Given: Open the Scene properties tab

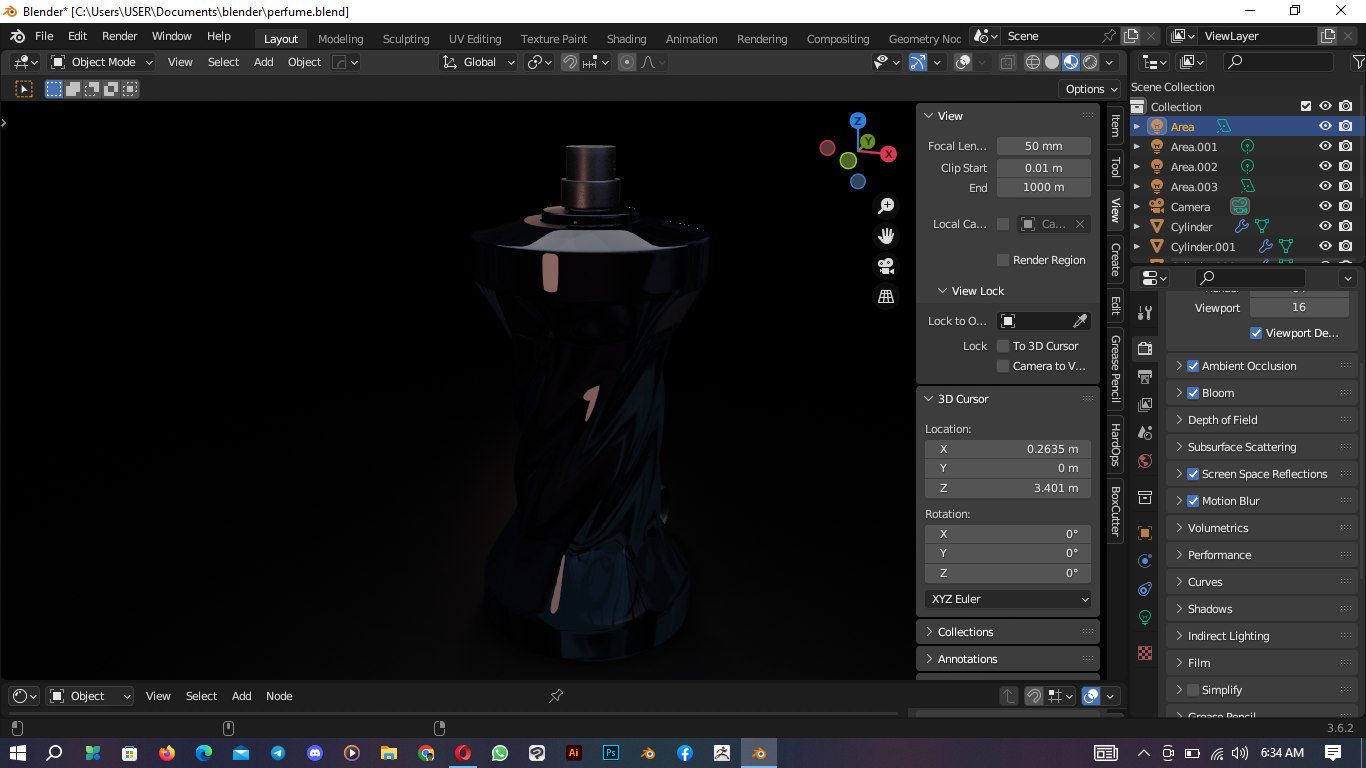Looking at the screenshot, I should 1145,432.
